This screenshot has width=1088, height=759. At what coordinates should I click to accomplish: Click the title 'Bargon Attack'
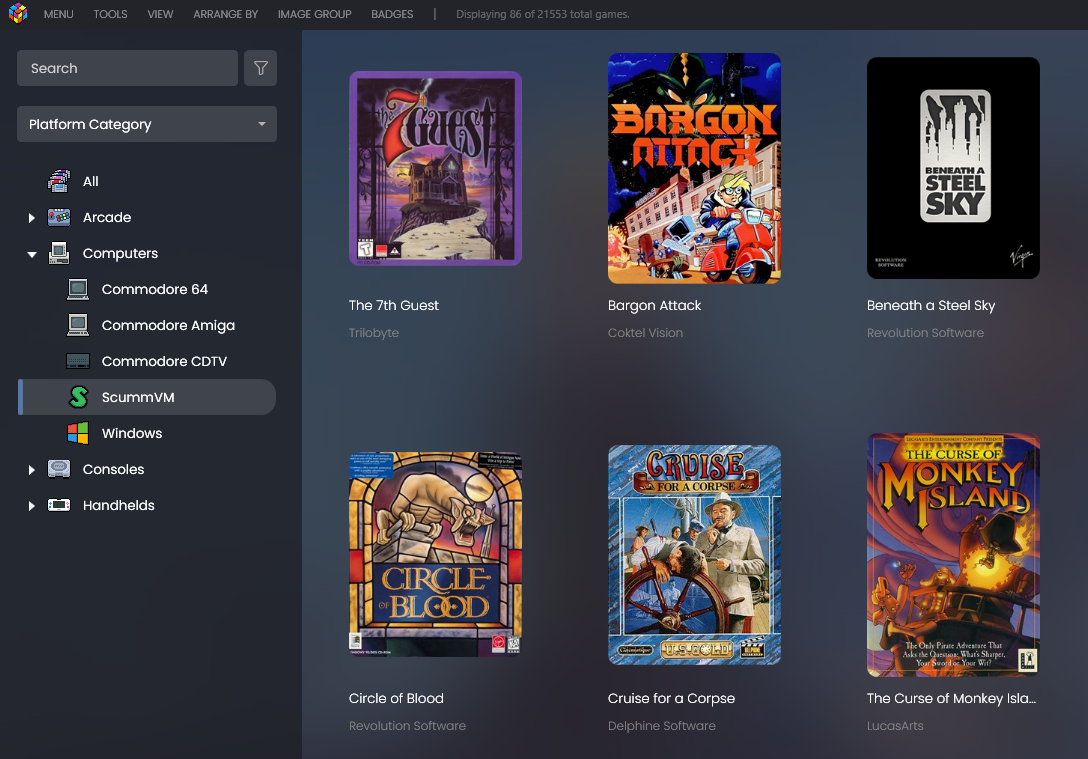[x=654, y=305]
